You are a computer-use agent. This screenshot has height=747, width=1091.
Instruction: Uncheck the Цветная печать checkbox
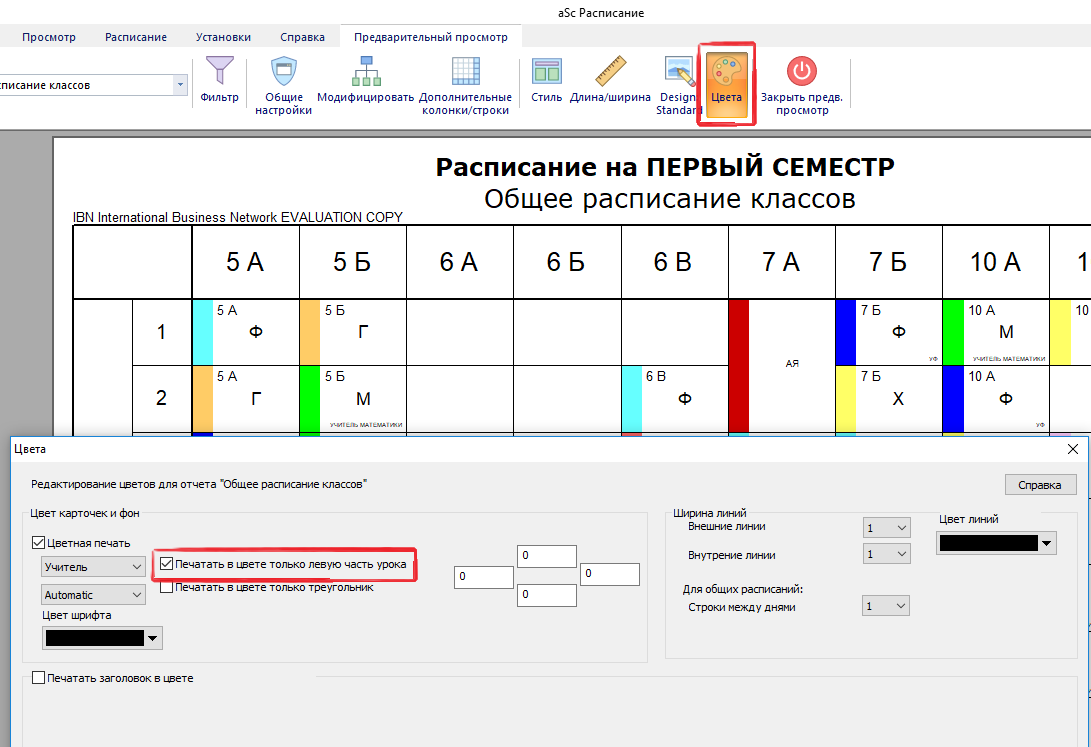pyautogui.click(x=39, y=543)
